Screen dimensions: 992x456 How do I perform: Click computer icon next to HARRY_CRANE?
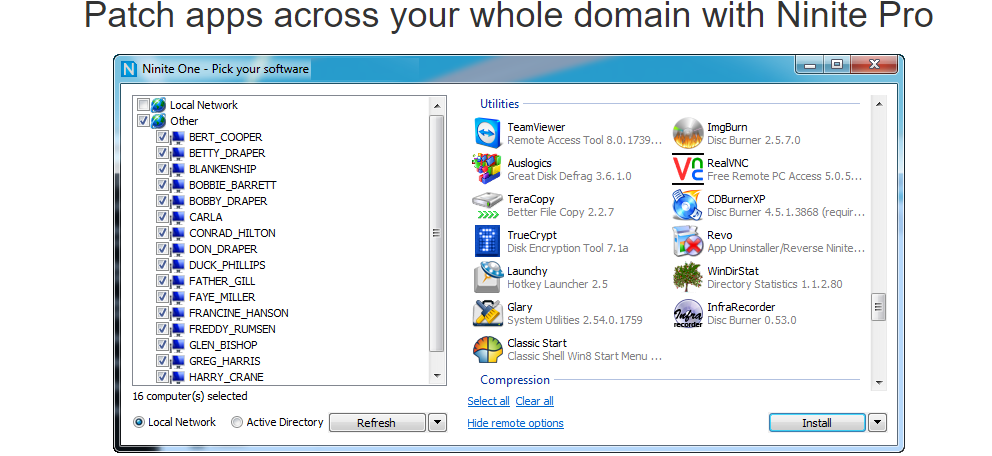(178, 377)
